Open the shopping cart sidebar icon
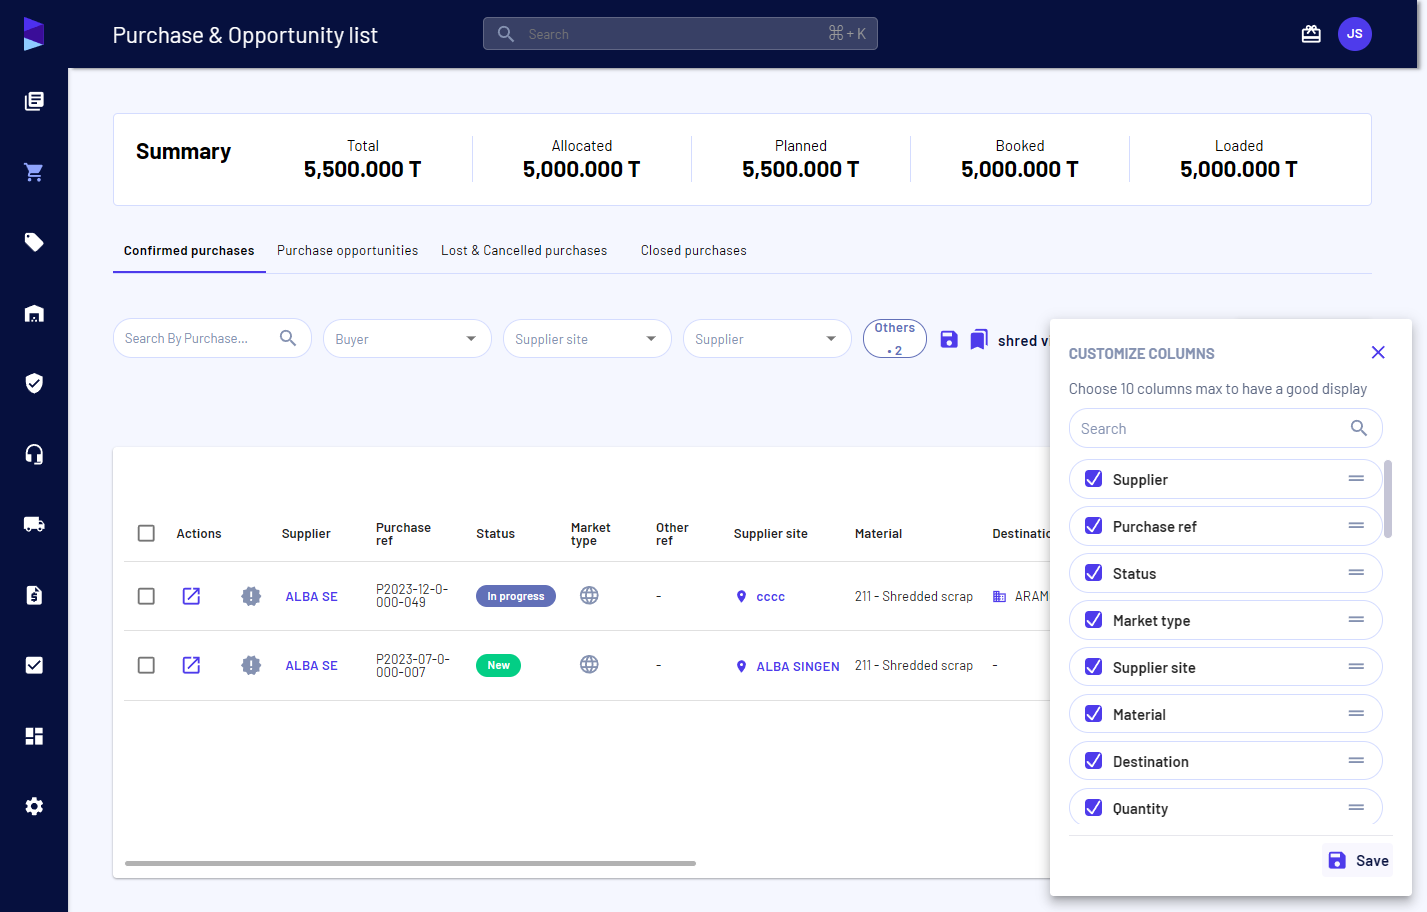1427x912 pixels. click(34, 172)
